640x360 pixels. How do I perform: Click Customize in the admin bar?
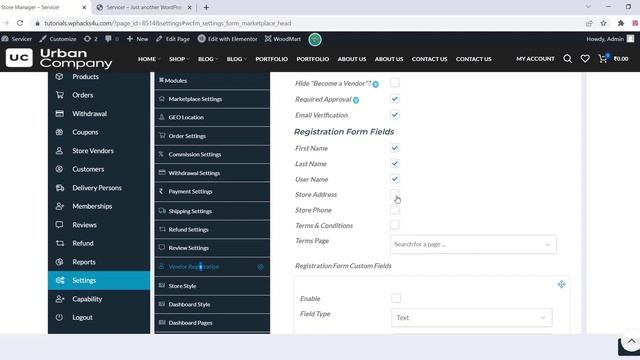pos(58,39)
